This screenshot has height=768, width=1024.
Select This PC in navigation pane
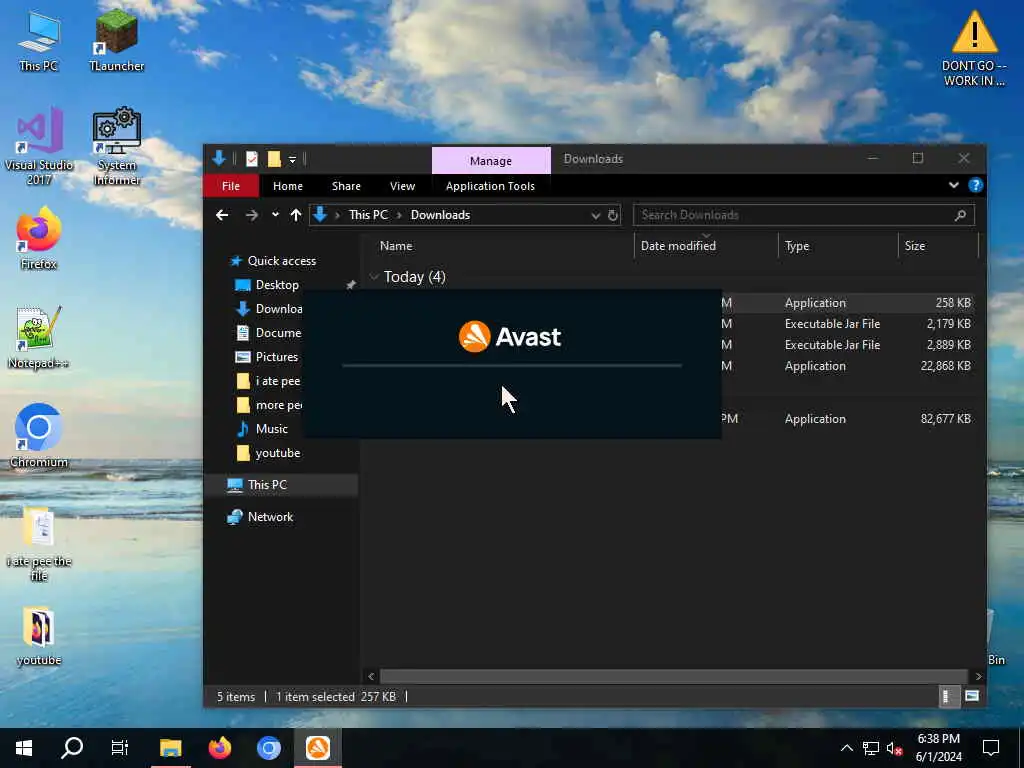coord(266,485)
